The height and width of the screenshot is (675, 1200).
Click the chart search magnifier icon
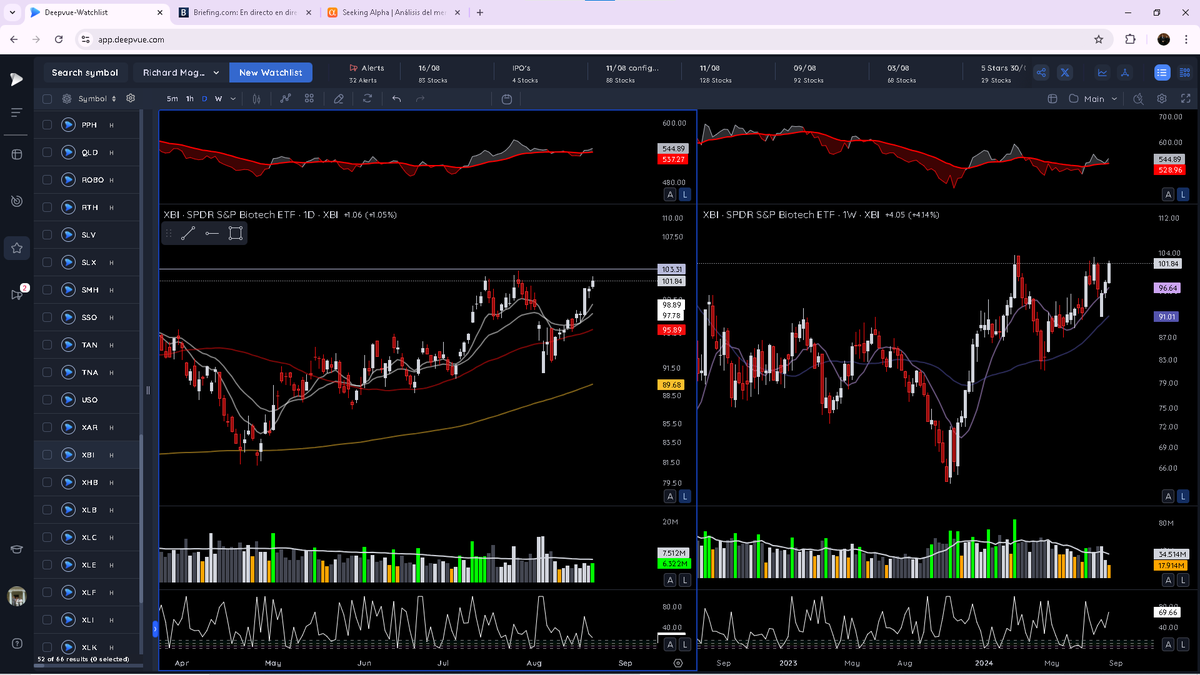[x=1138, y=99]
